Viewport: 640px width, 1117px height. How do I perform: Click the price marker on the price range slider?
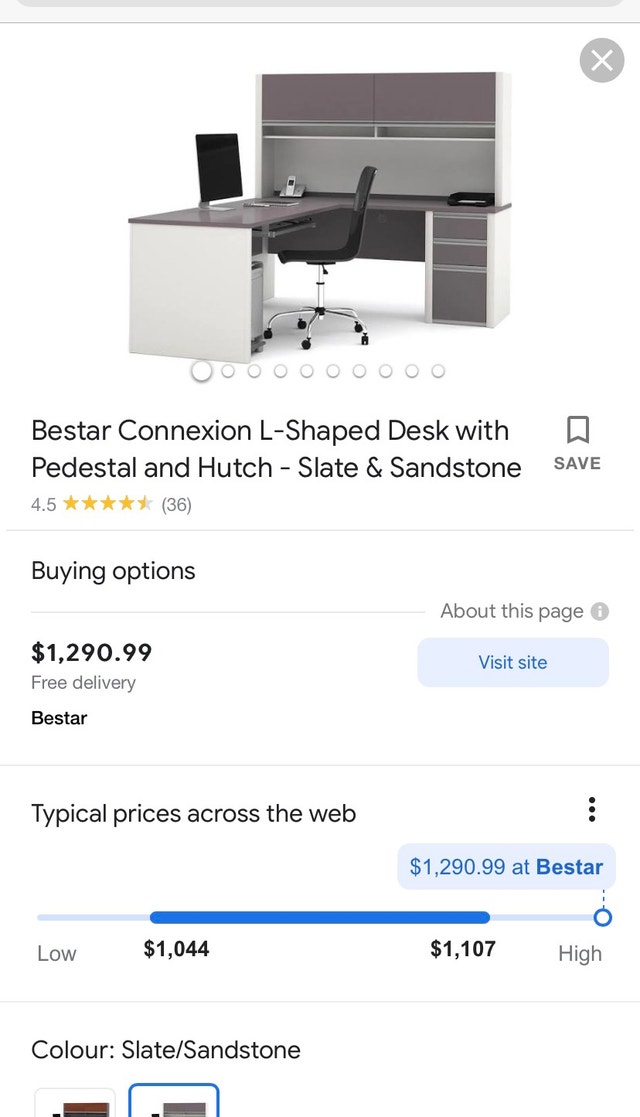coord(603,916)
